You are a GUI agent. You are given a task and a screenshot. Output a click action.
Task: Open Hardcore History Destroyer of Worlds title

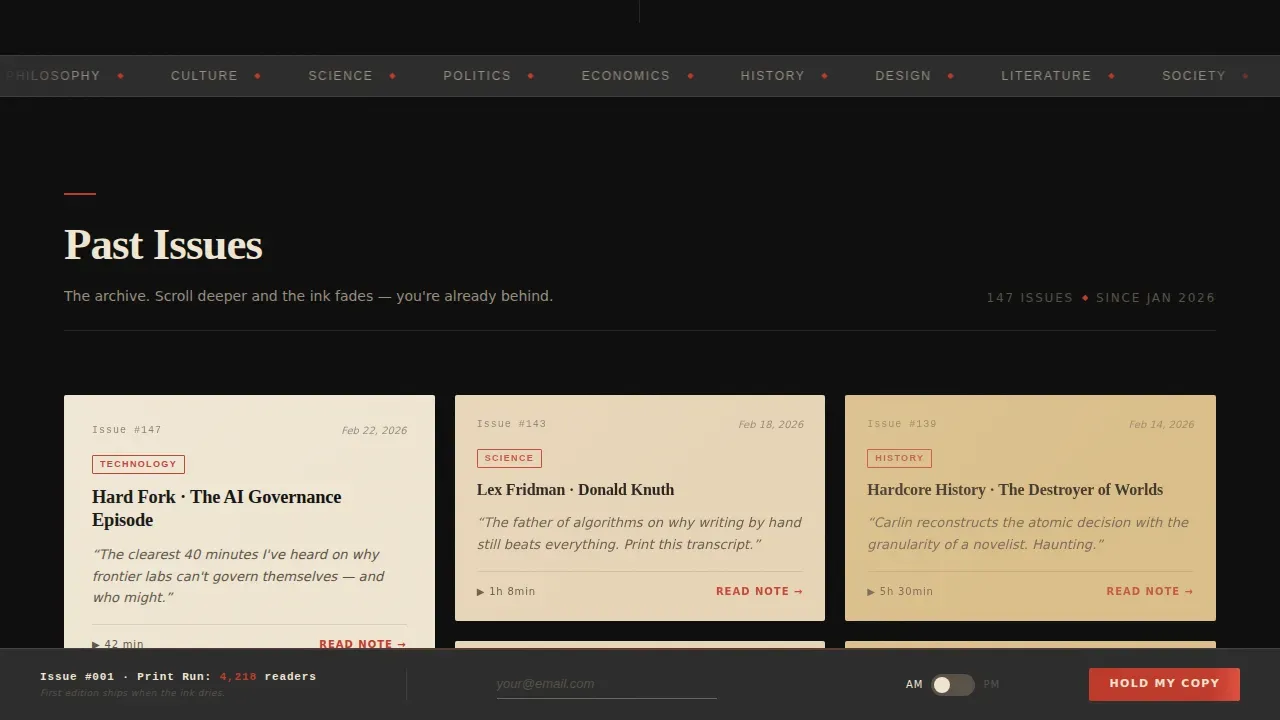(x=1015, y=490)
